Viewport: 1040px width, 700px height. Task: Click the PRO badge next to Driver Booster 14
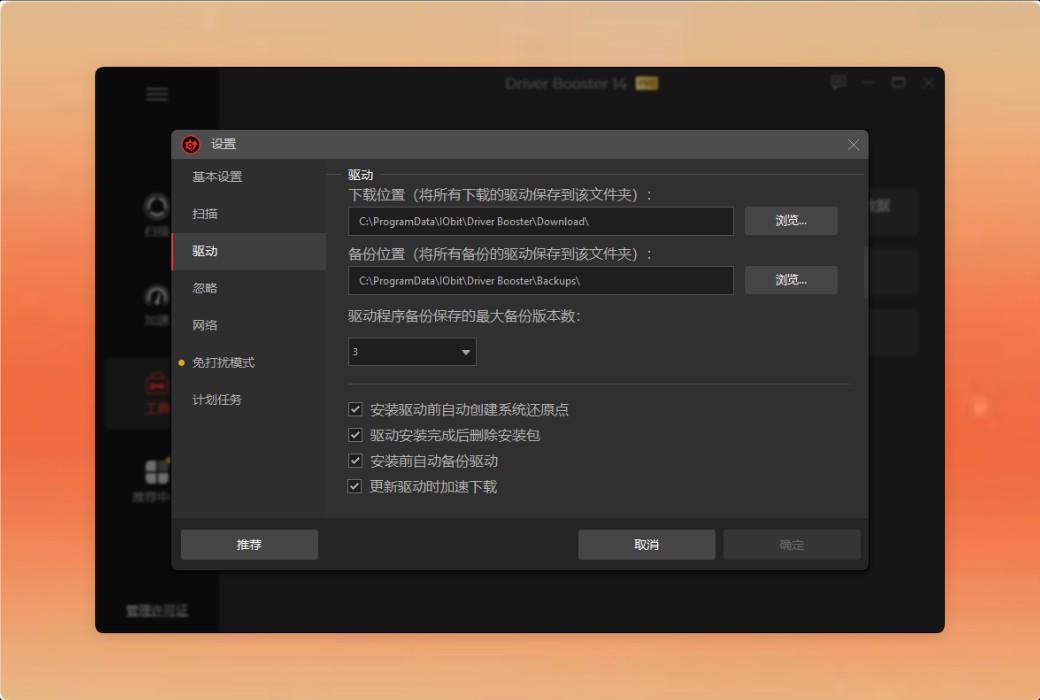coord(647,84)
